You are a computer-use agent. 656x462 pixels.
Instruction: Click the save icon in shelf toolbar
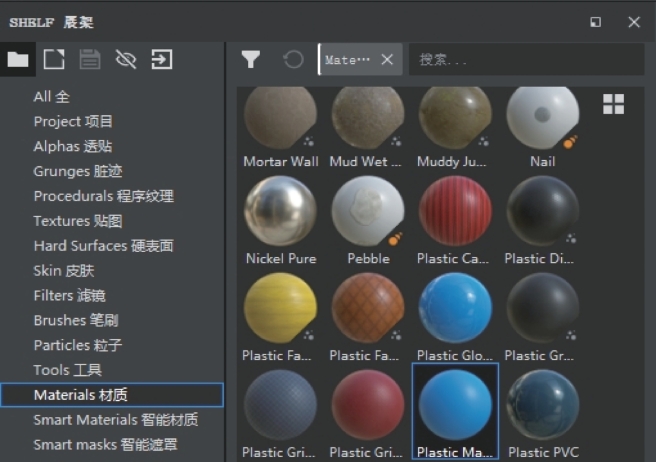90,59
